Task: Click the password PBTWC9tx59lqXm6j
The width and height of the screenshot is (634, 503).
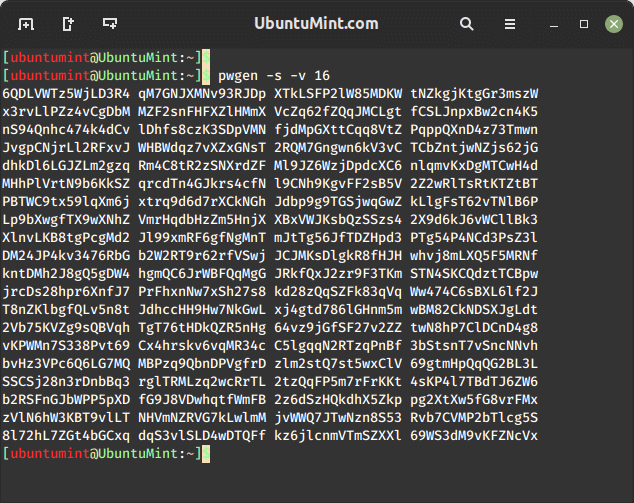Action: (x=66, y=202)
